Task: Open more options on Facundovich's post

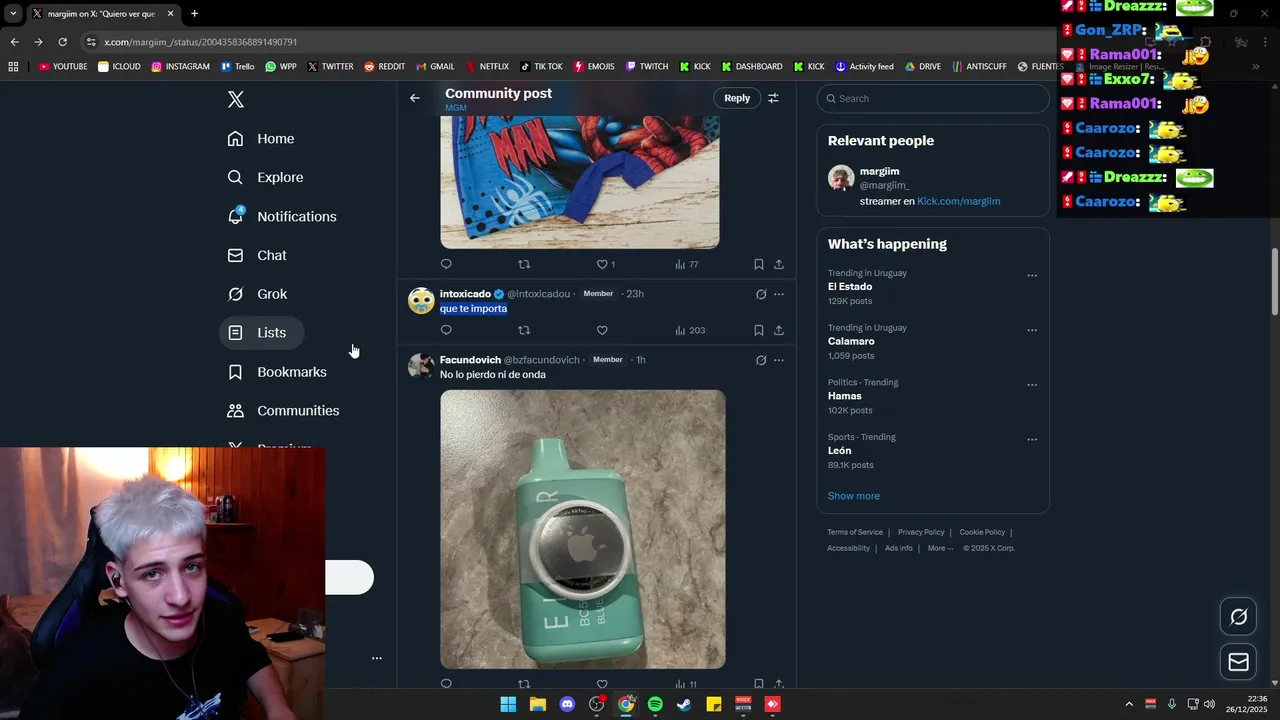Action: [x=779, y=360]
